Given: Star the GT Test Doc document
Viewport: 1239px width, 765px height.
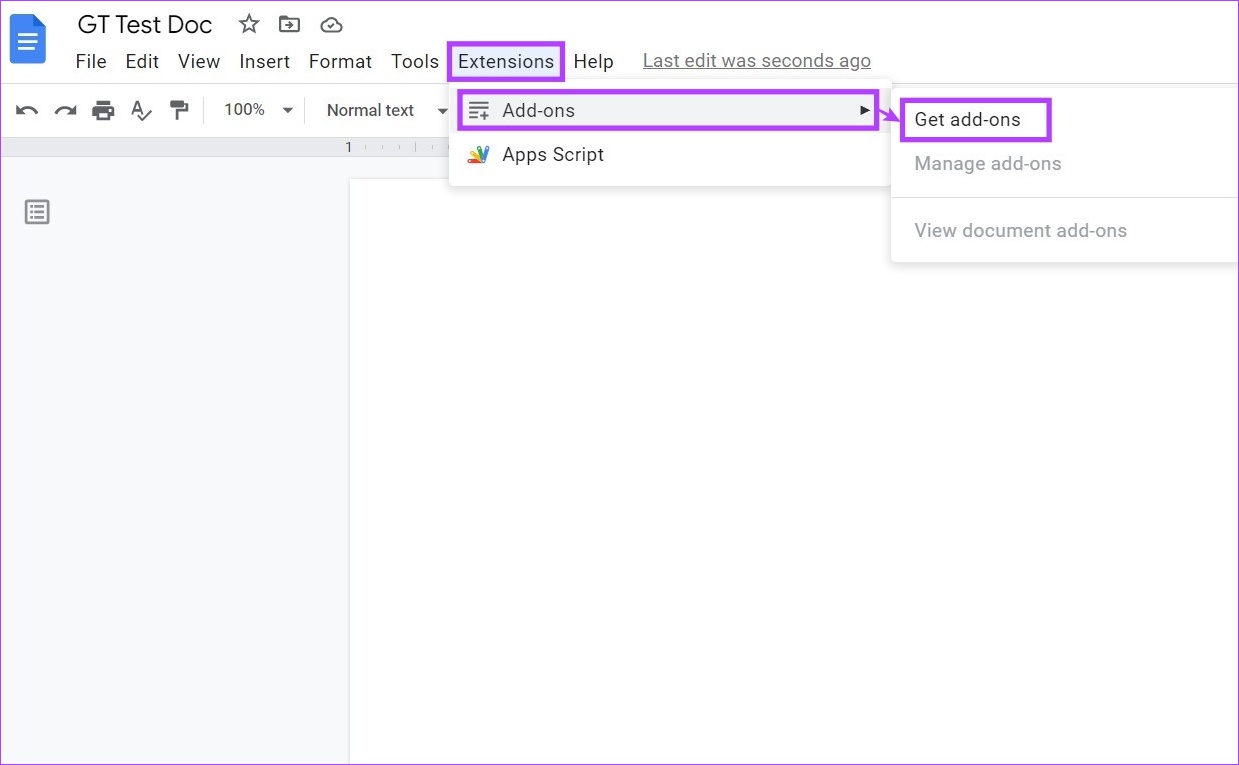Looking at the screenshot, I should coord(249,24).
